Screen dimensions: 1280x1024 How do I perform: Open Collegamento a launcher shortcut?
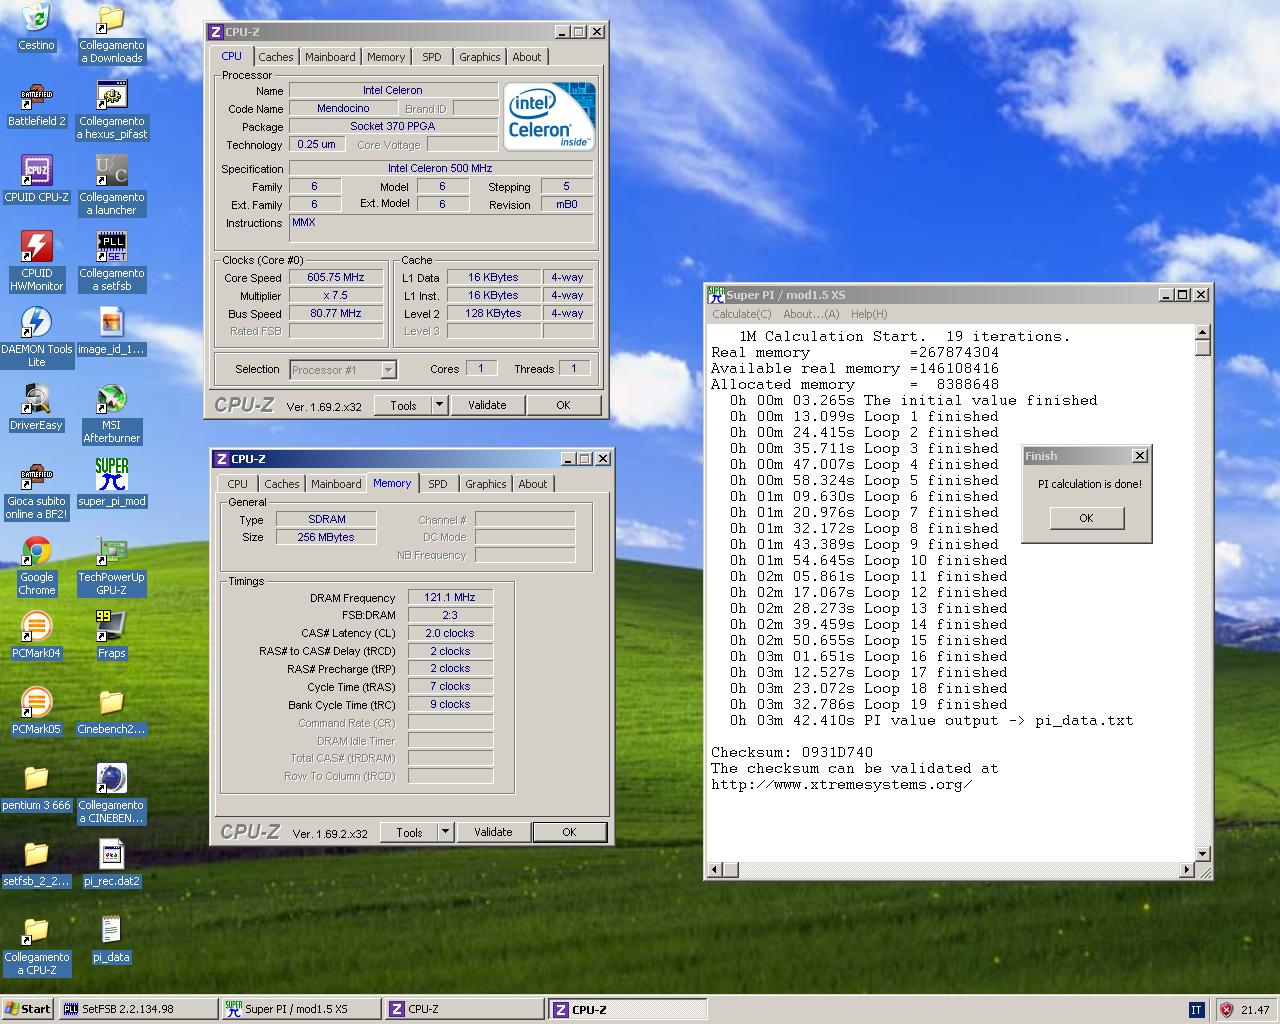[x=112, y=186]
